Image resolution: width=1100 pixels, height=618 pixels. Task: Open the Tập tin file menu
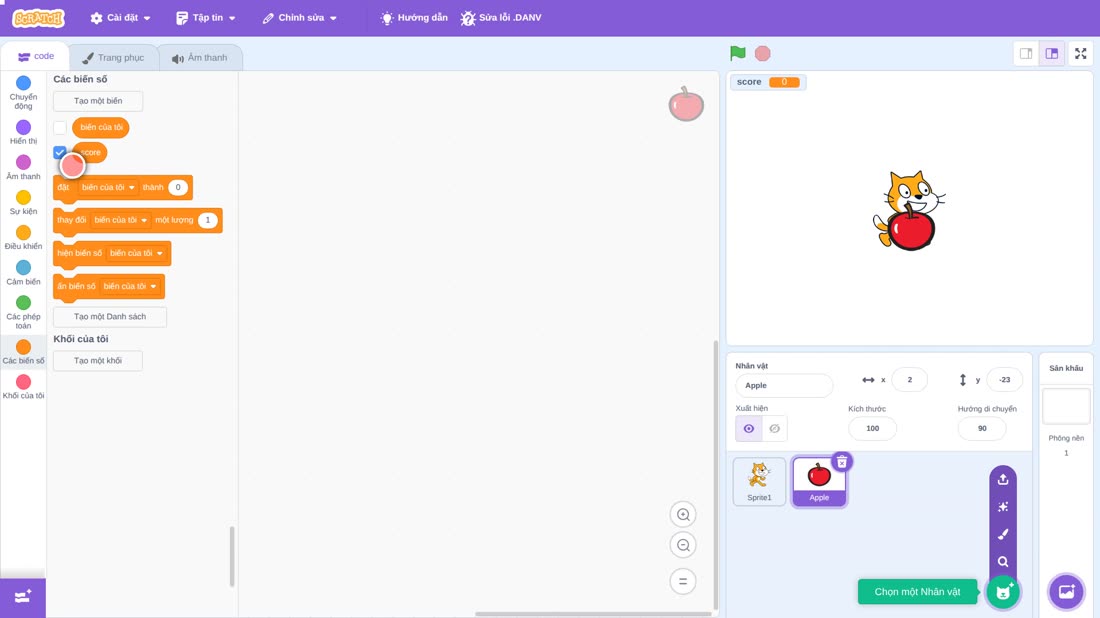(206, 18)
